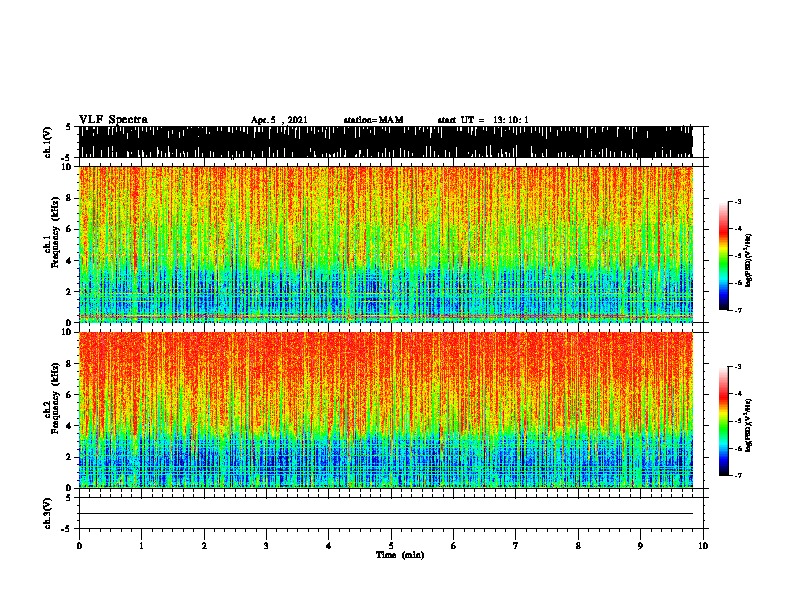Click the ch.2 Frequency (kHz) axis label
The width and height of the screenshot is (792, 612).
55,398
